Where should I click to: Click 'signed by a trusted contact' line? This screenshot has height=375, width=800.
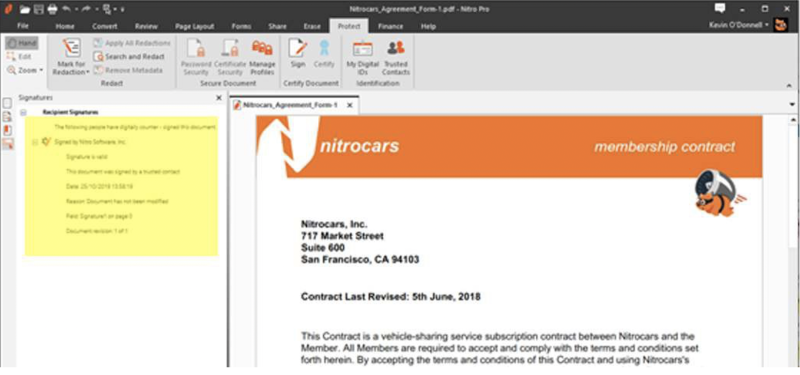[x=123, y=171]
